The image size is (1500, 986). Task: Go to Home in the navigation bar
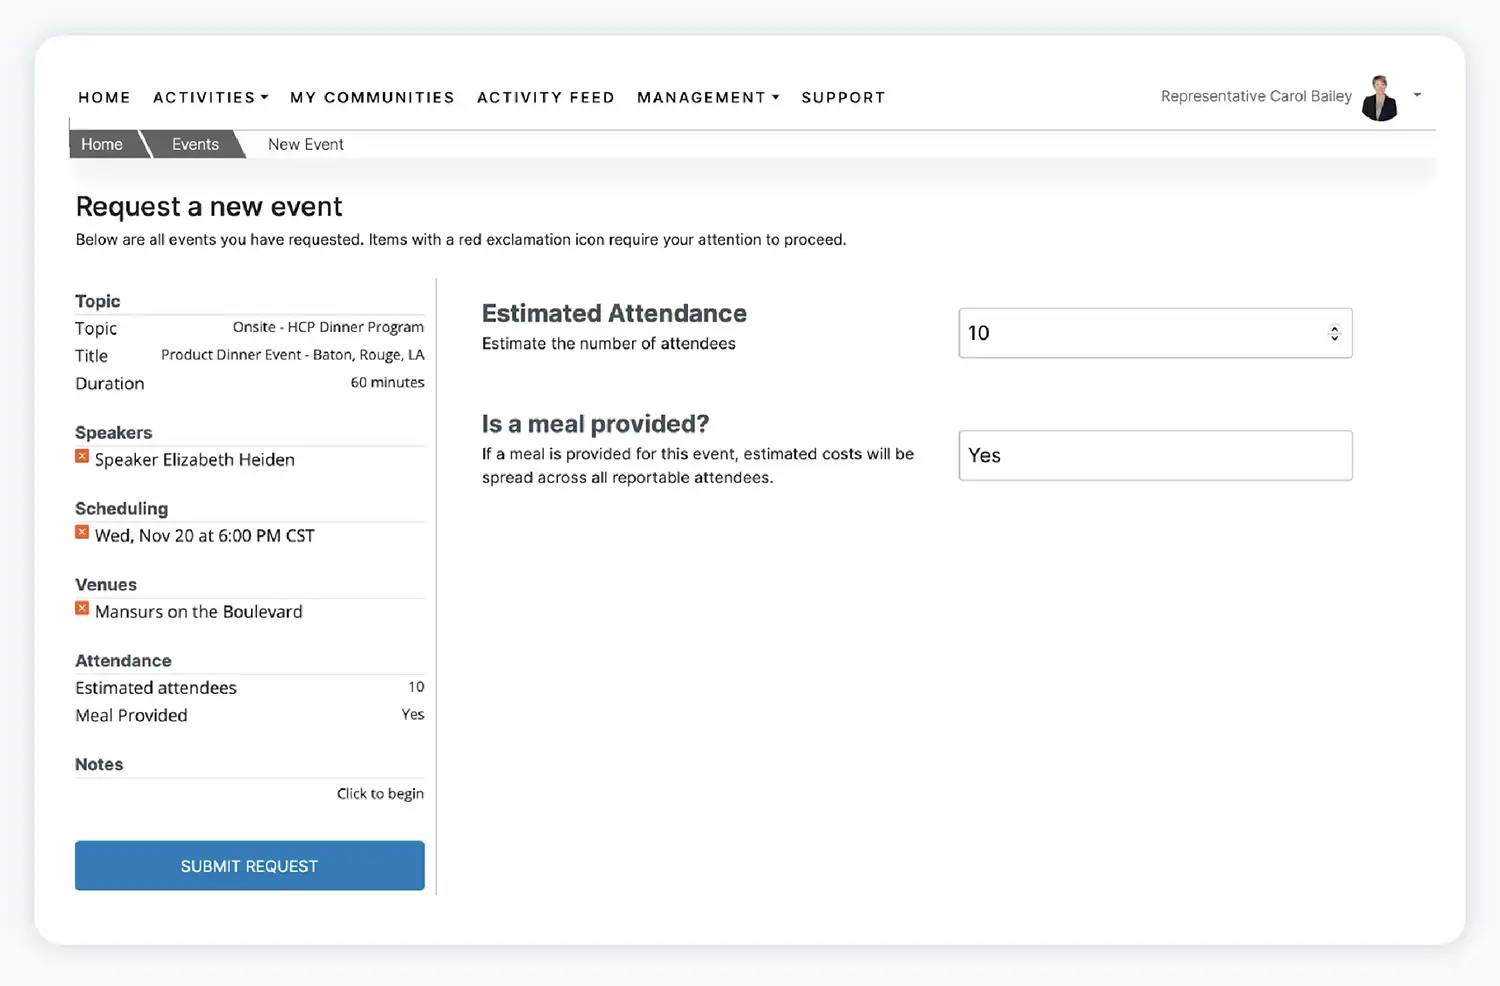coord(104,97)
